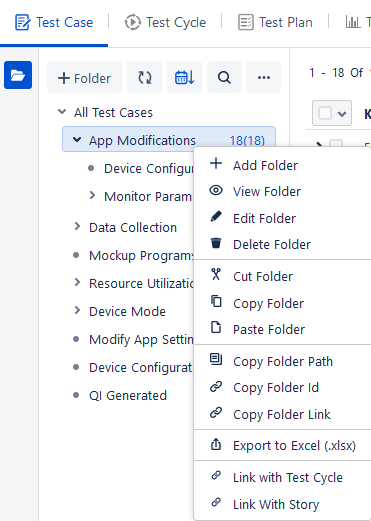Viewport: 371px width, 521px height.
Task: Click the 18(18) count on App Modifications
Action: point(247,141)
